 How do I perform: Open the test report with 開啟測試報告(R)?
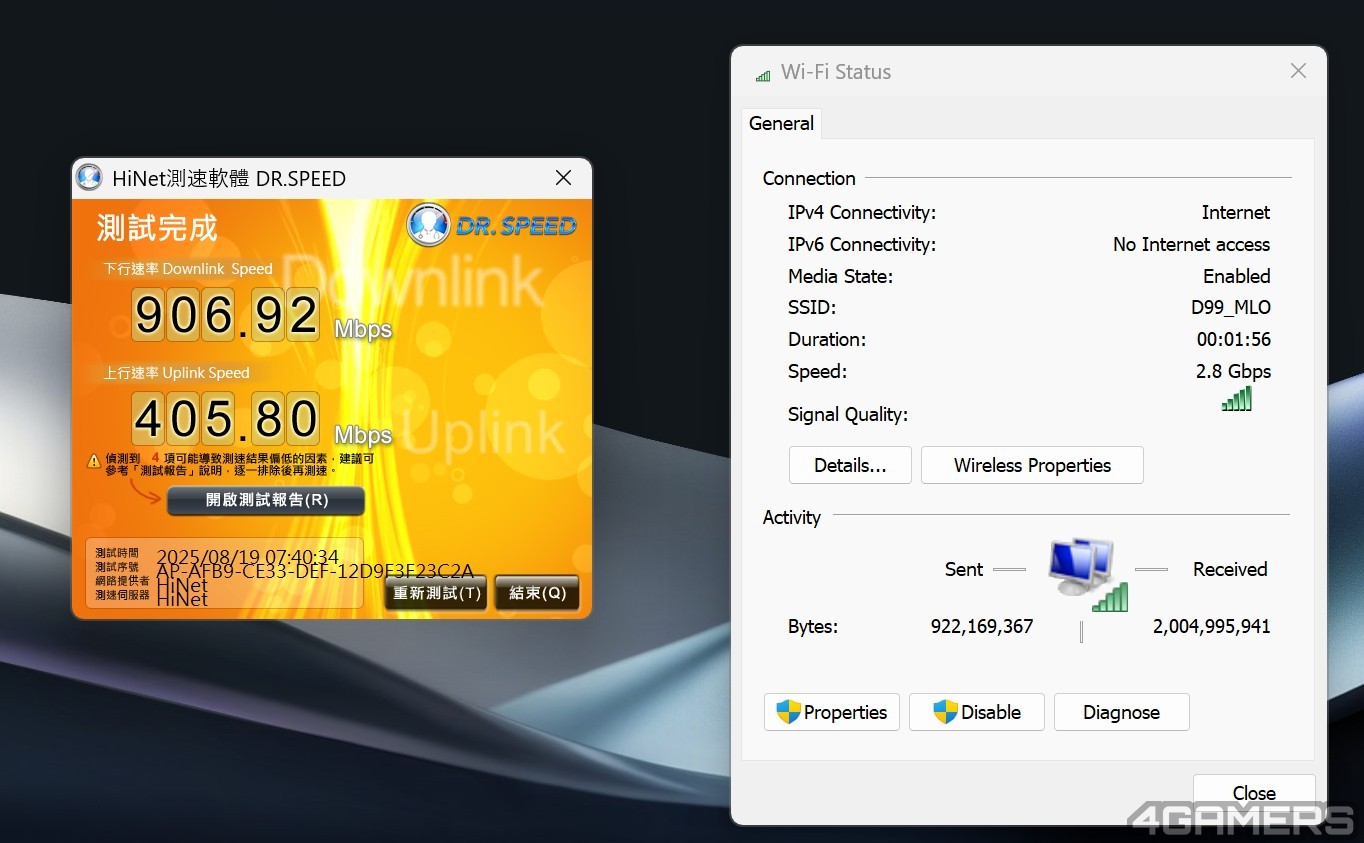[266, 500]
